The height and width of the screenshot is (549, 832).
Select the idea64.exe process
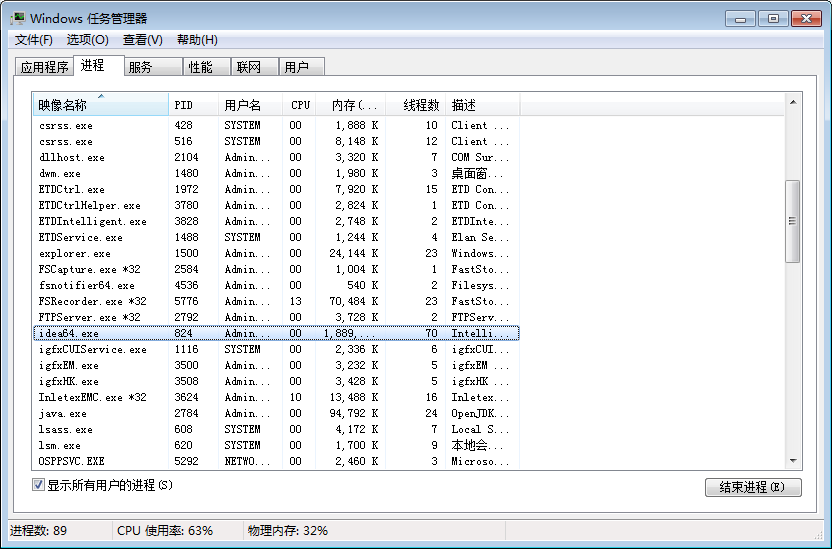coord(276,333)
